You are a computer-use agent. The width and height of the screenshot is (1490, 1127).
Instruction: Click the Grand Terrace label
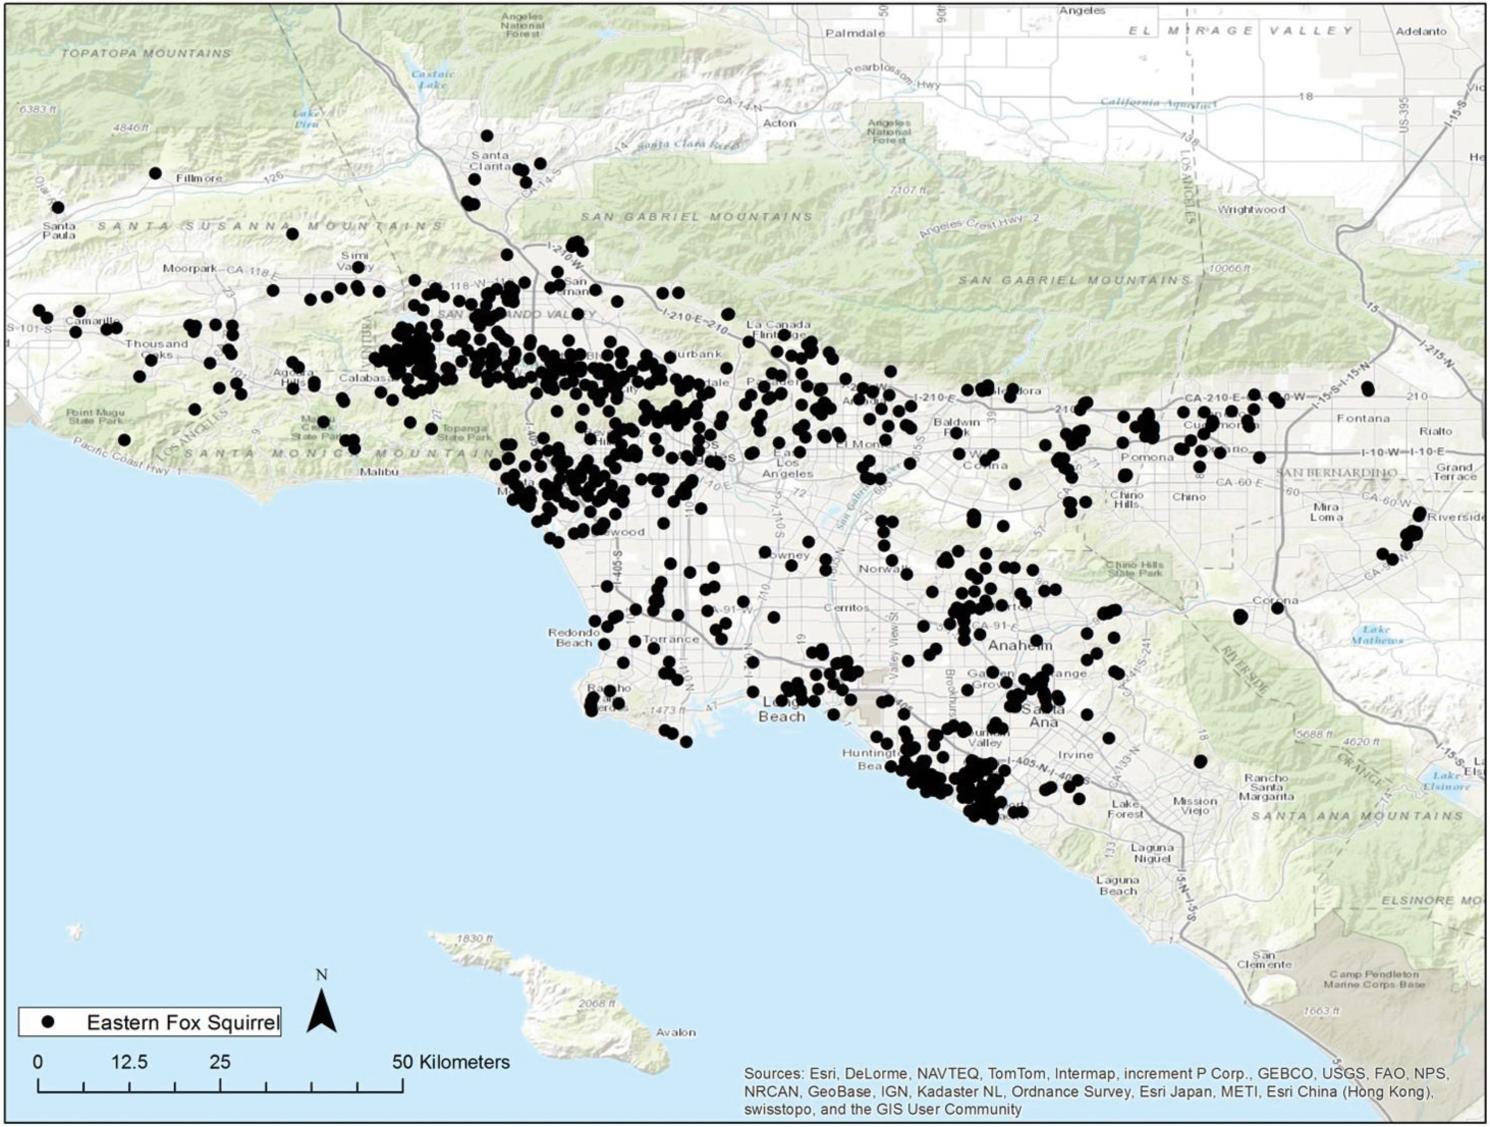1455,472
